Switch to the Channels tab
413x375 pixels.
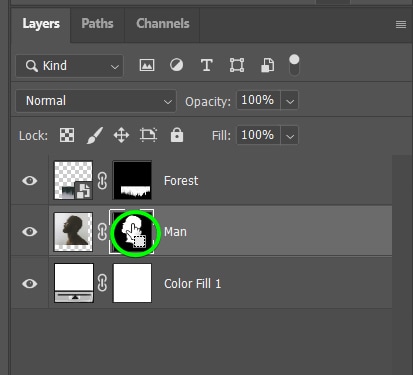[162, 24]
